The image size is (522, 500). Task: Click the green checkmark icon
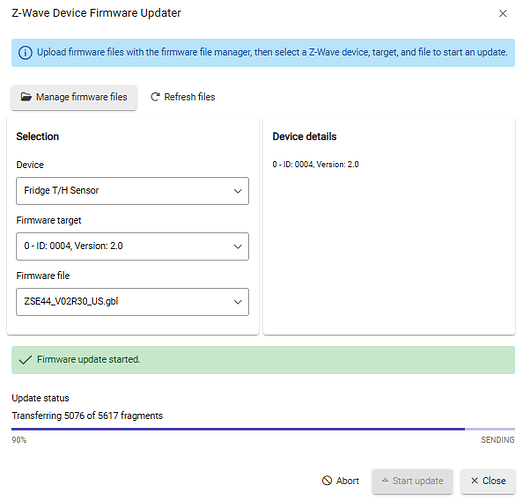coord(25,360)
